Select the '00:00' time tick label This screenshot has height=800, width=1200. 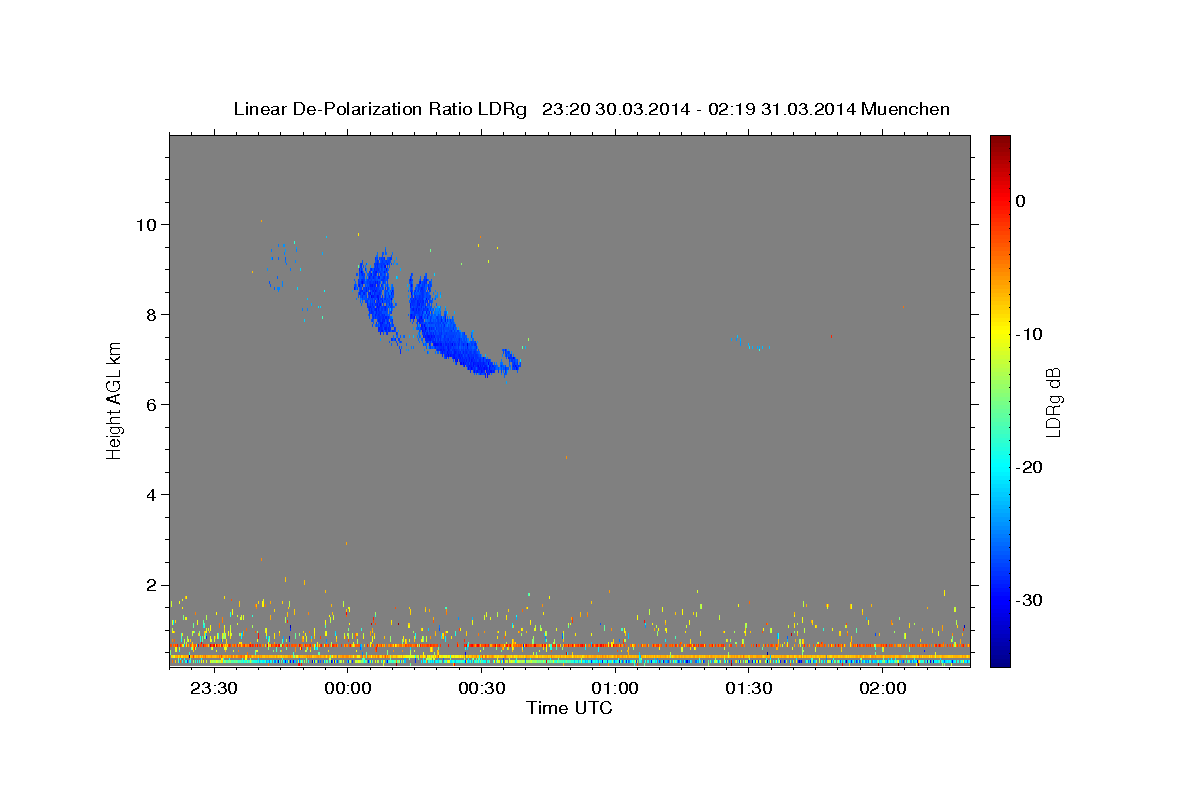(348, 689)
